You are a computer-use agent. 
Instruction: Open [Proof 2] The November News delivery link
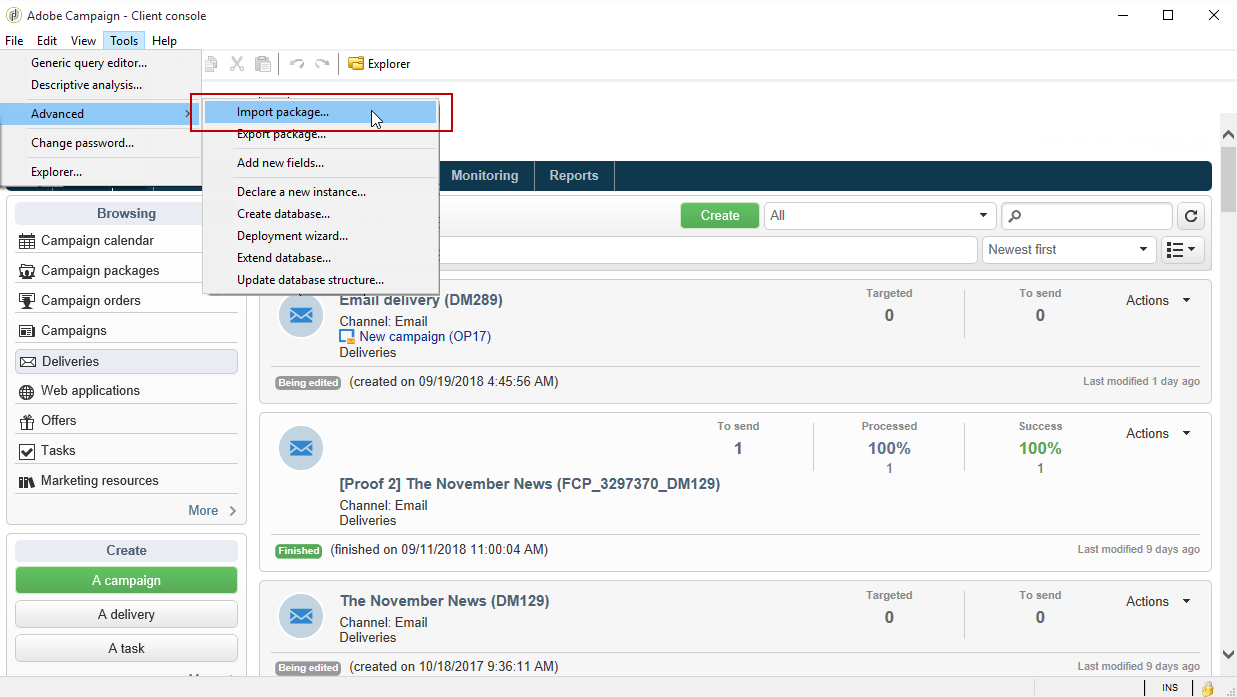coord(530,484)
